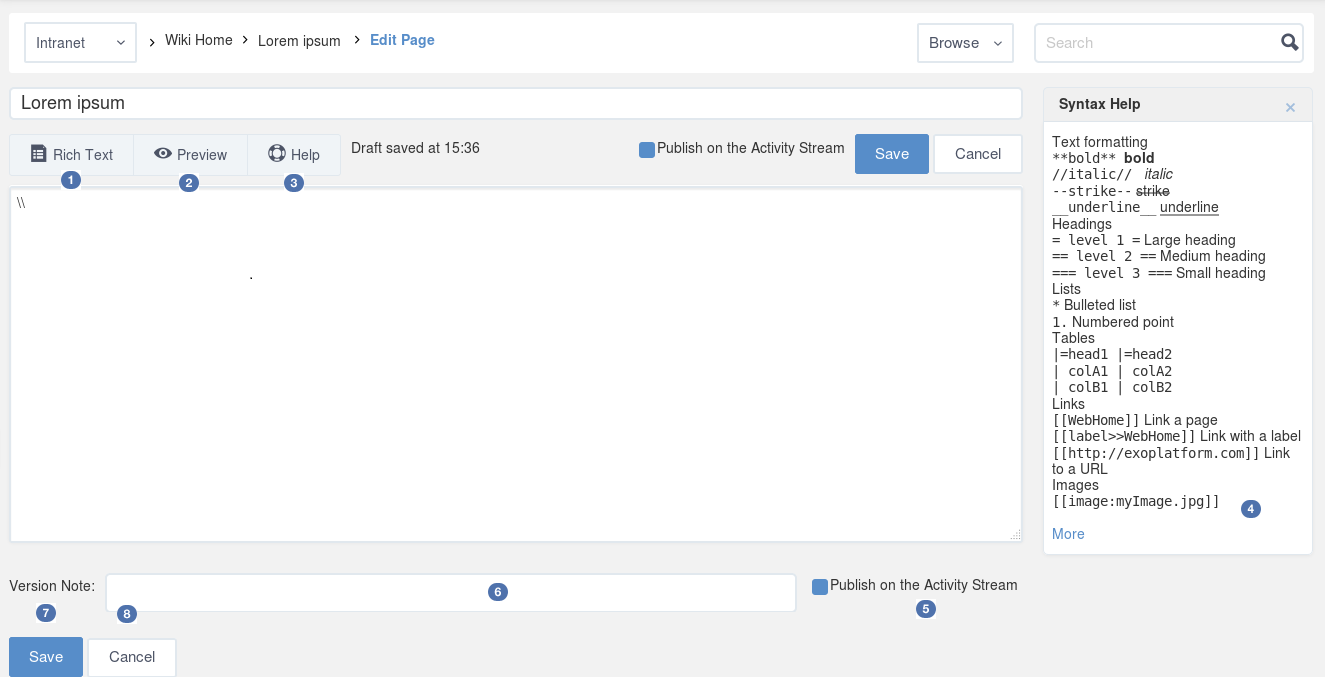Click the '[[label>>WebHome]] Link with a label' line
The image size is (1325, 677).
1176,436
